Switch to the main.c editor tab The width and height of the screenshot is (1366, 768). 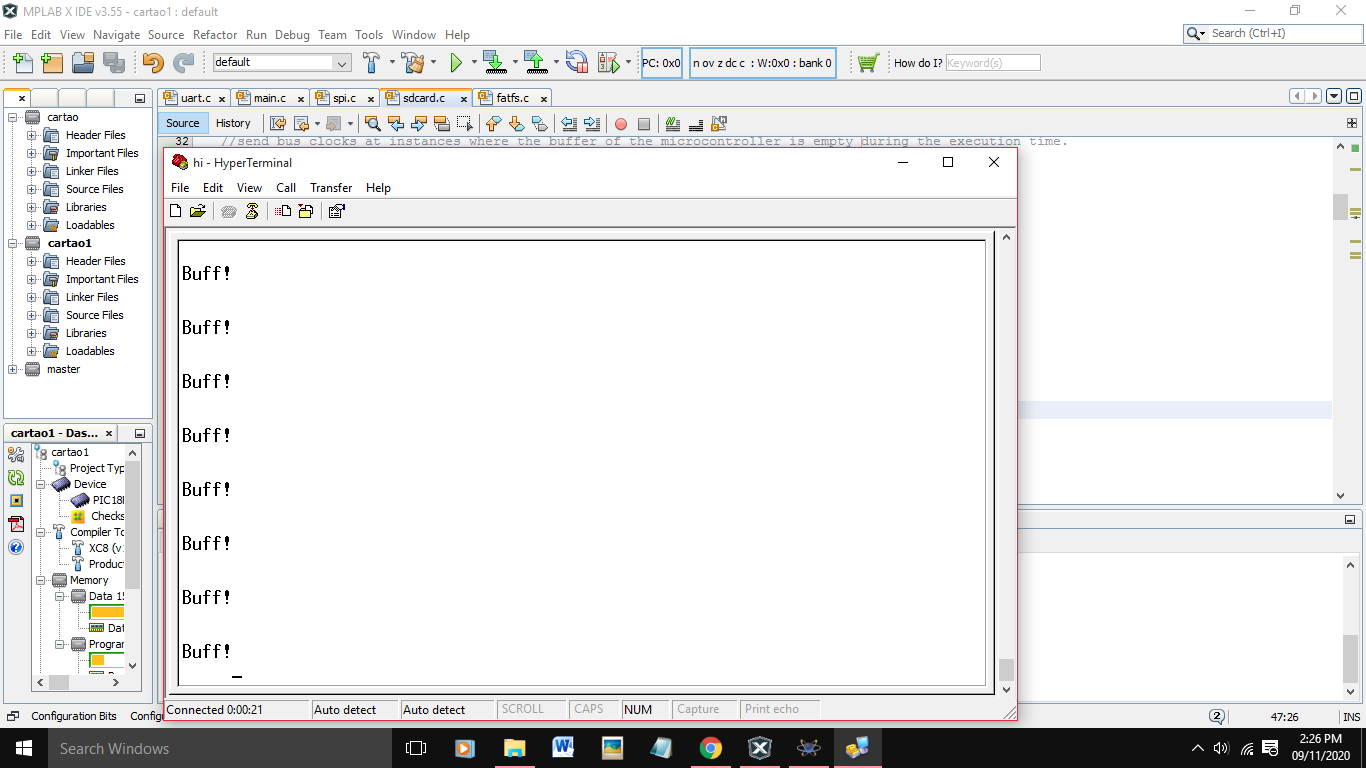269,98
